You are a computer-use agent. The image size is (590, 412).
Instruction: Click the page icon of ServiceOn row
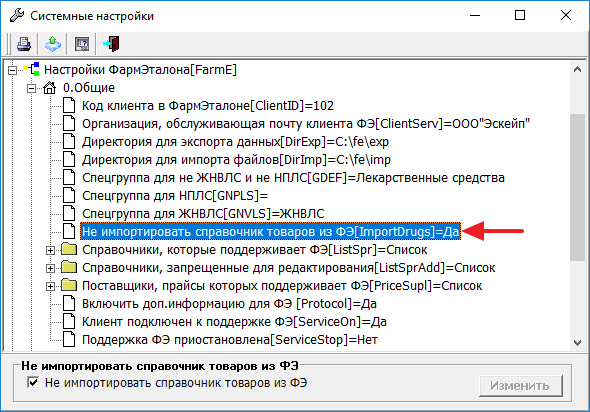pos(69,322)
